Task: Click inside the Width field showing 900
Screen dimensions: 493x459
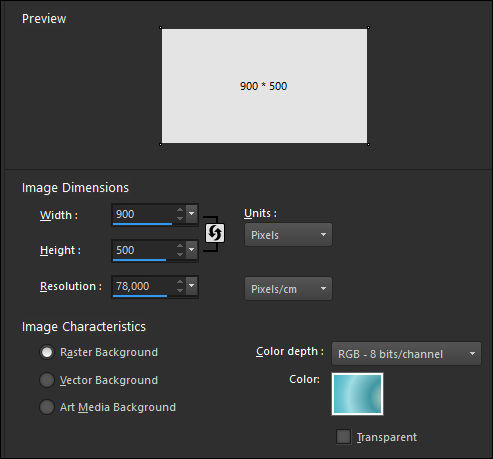Action: tap(143, 214)
